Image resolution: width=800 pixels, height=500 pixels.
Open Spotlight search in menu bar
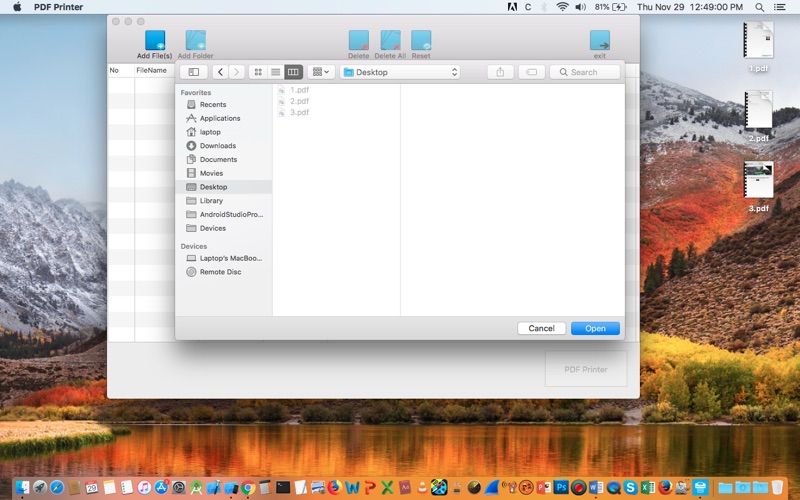pyautogui.click(x=759, y=7)
